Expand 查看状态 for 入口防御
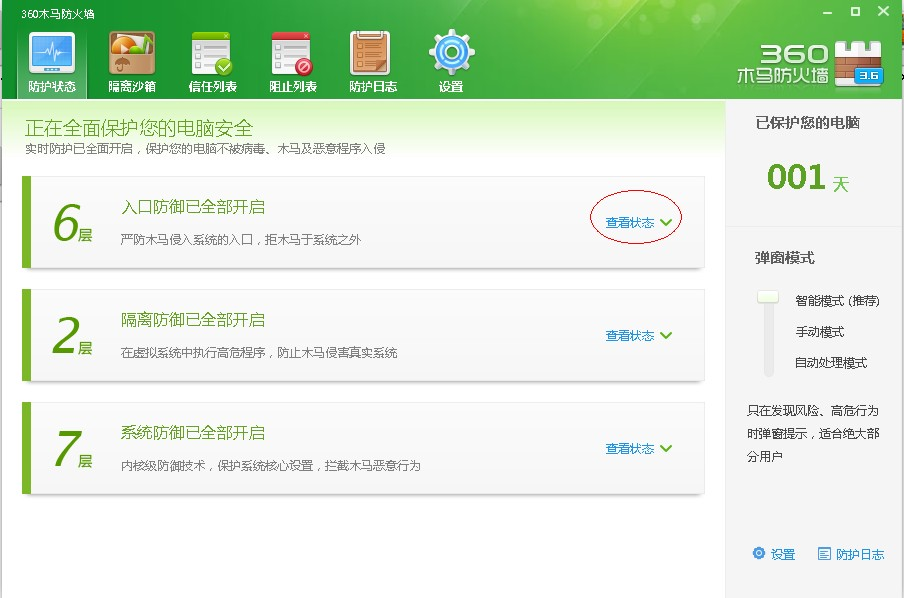The image size is (904, 598). coord(638,223)
